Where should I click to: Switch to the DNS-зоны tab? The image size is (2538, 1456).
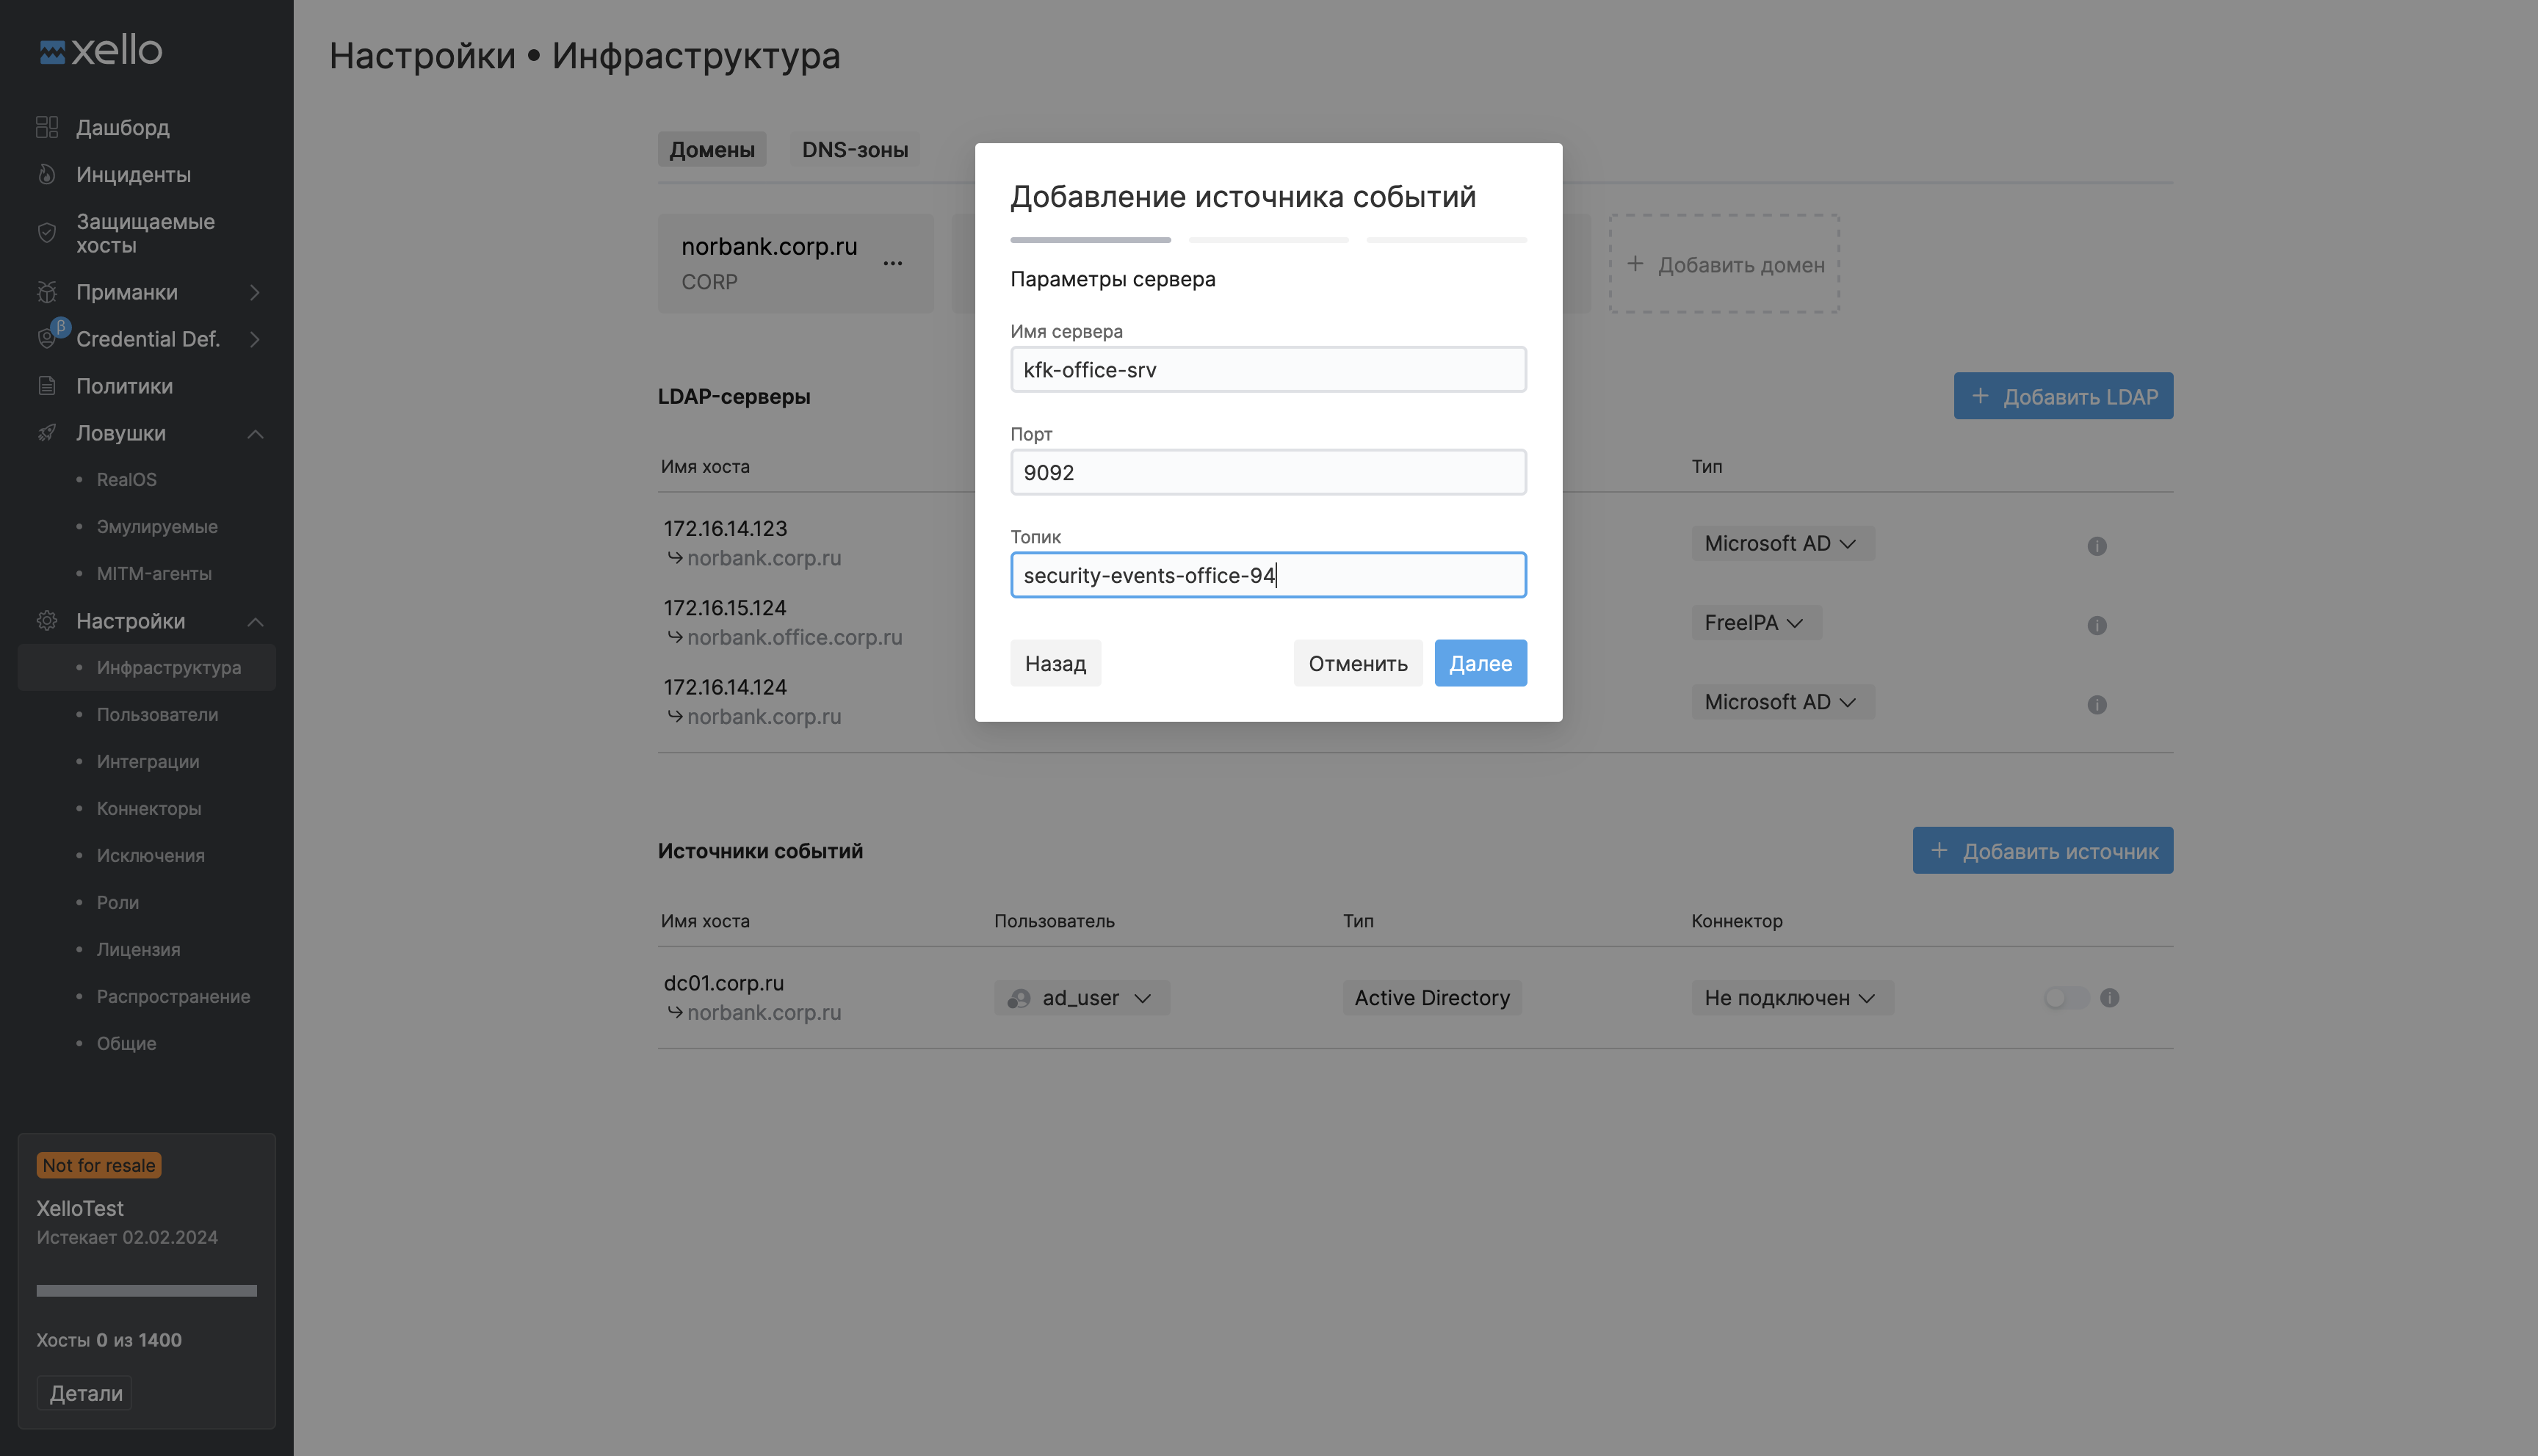854,149
